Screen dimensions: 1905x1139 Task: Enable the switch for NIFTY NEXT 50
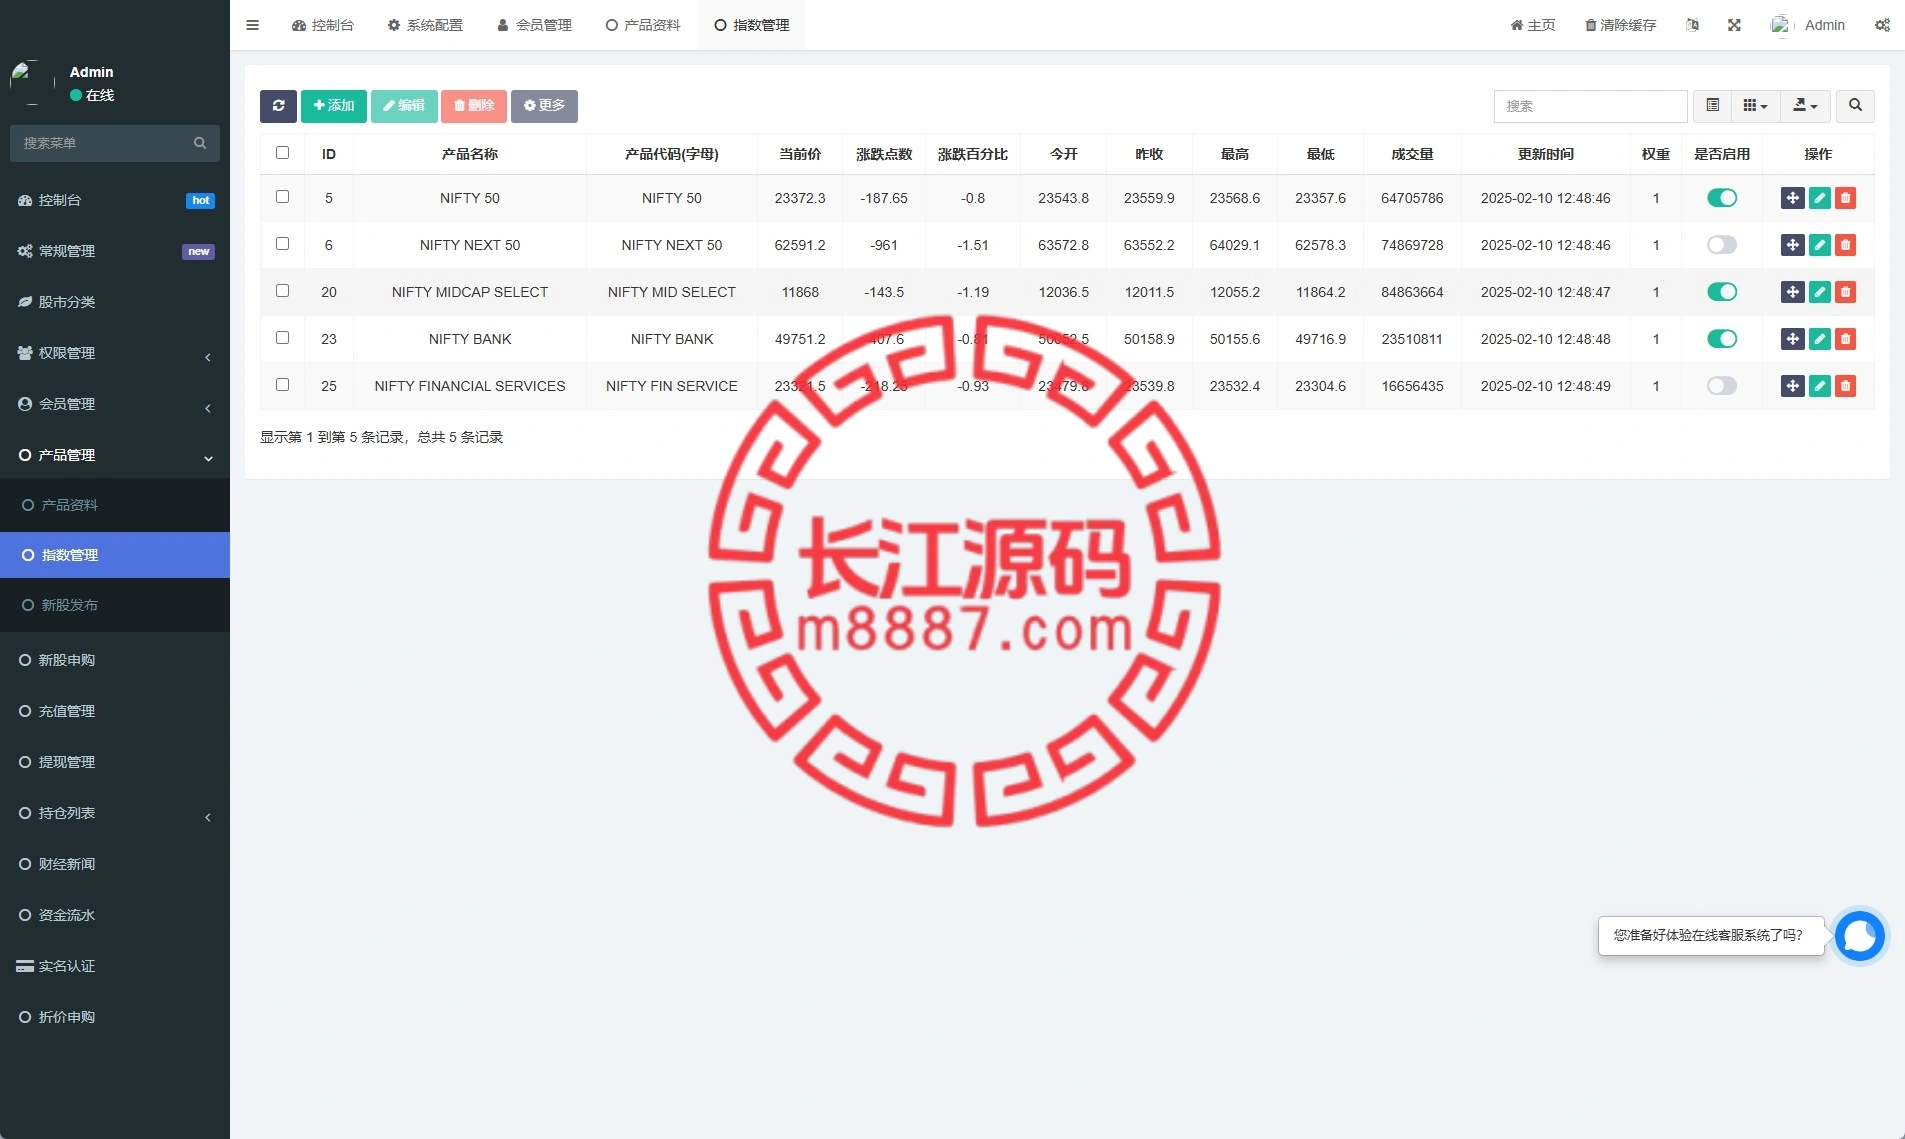point(1722,245)
